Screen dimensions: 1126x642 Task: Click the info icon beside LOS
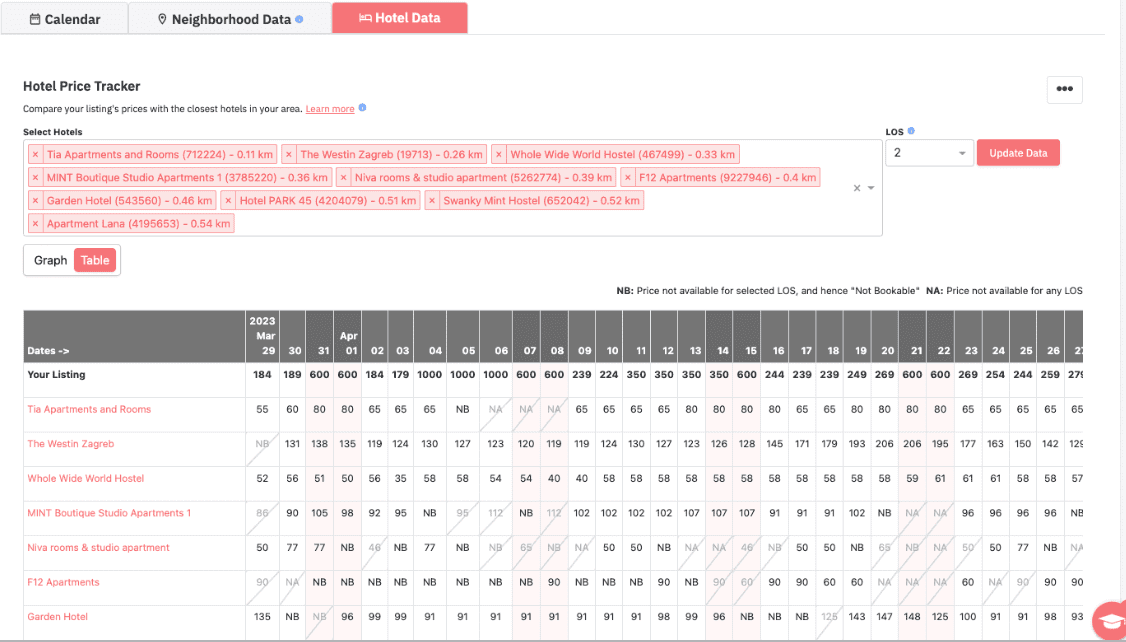pyautogui.click(x=911, y=131)
